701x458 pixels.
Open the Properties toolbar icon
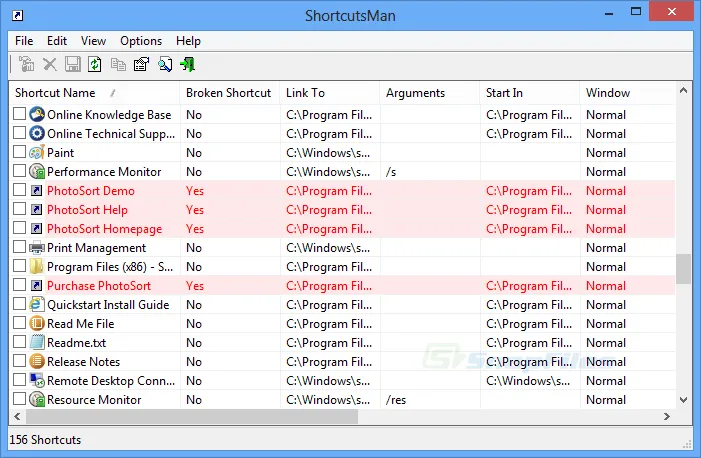(x=141, y=64)
